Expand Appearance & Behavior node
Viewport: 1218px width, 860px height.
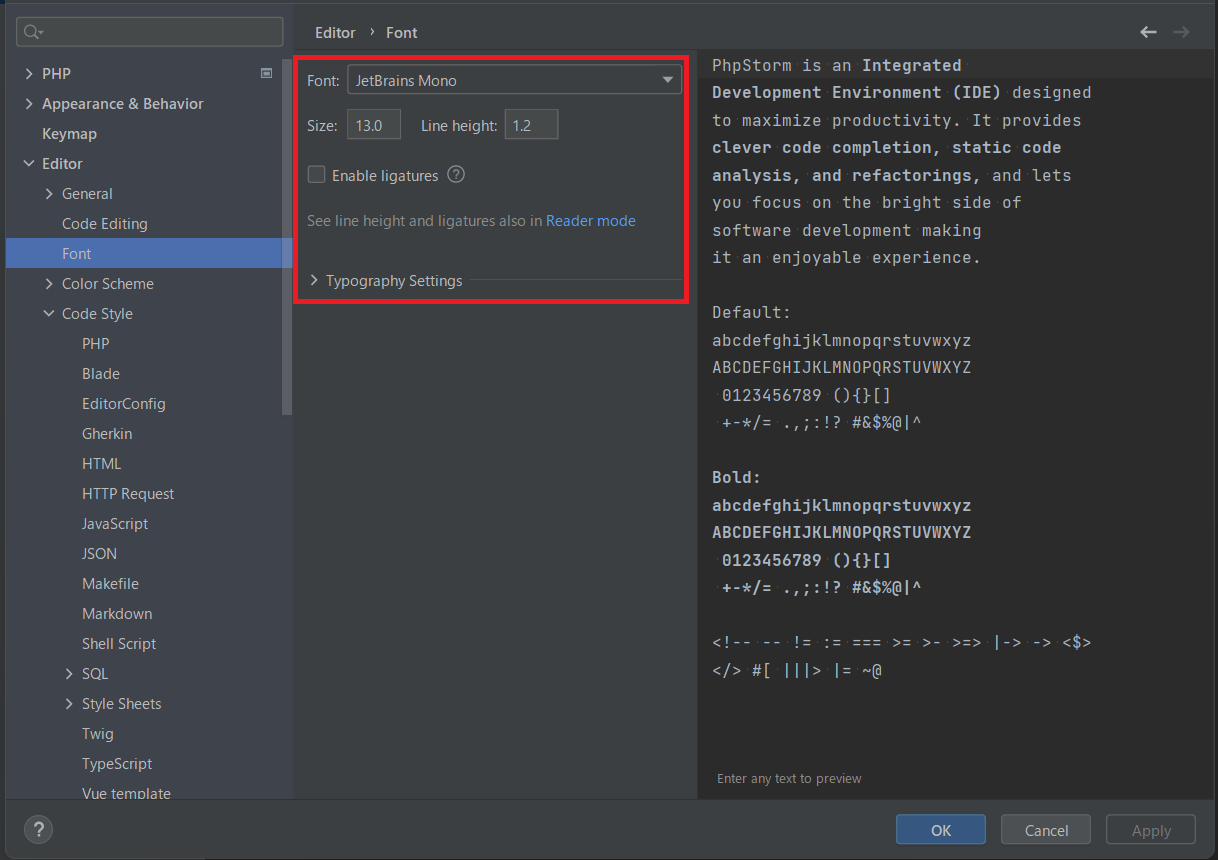[x=28, y=104]
